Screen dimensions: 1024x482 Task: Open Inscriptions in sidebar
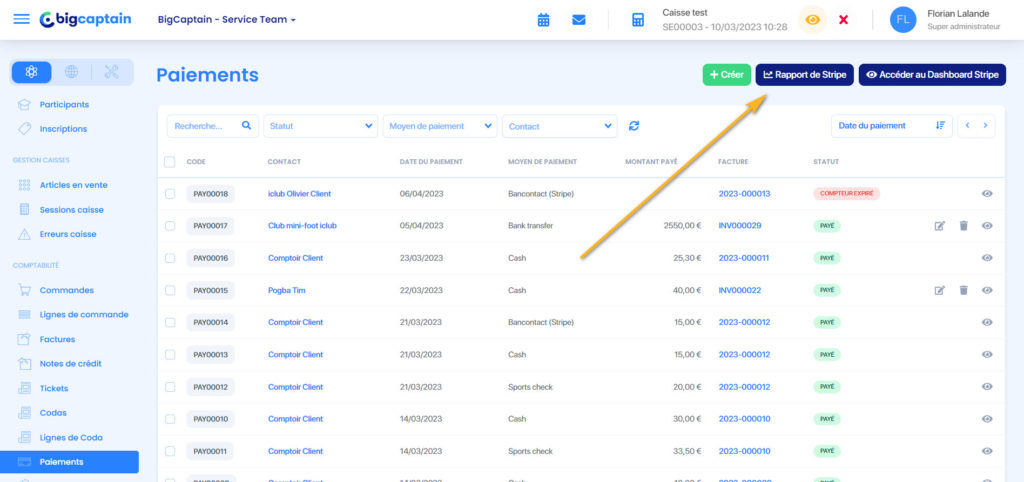[x=63, y=129]
